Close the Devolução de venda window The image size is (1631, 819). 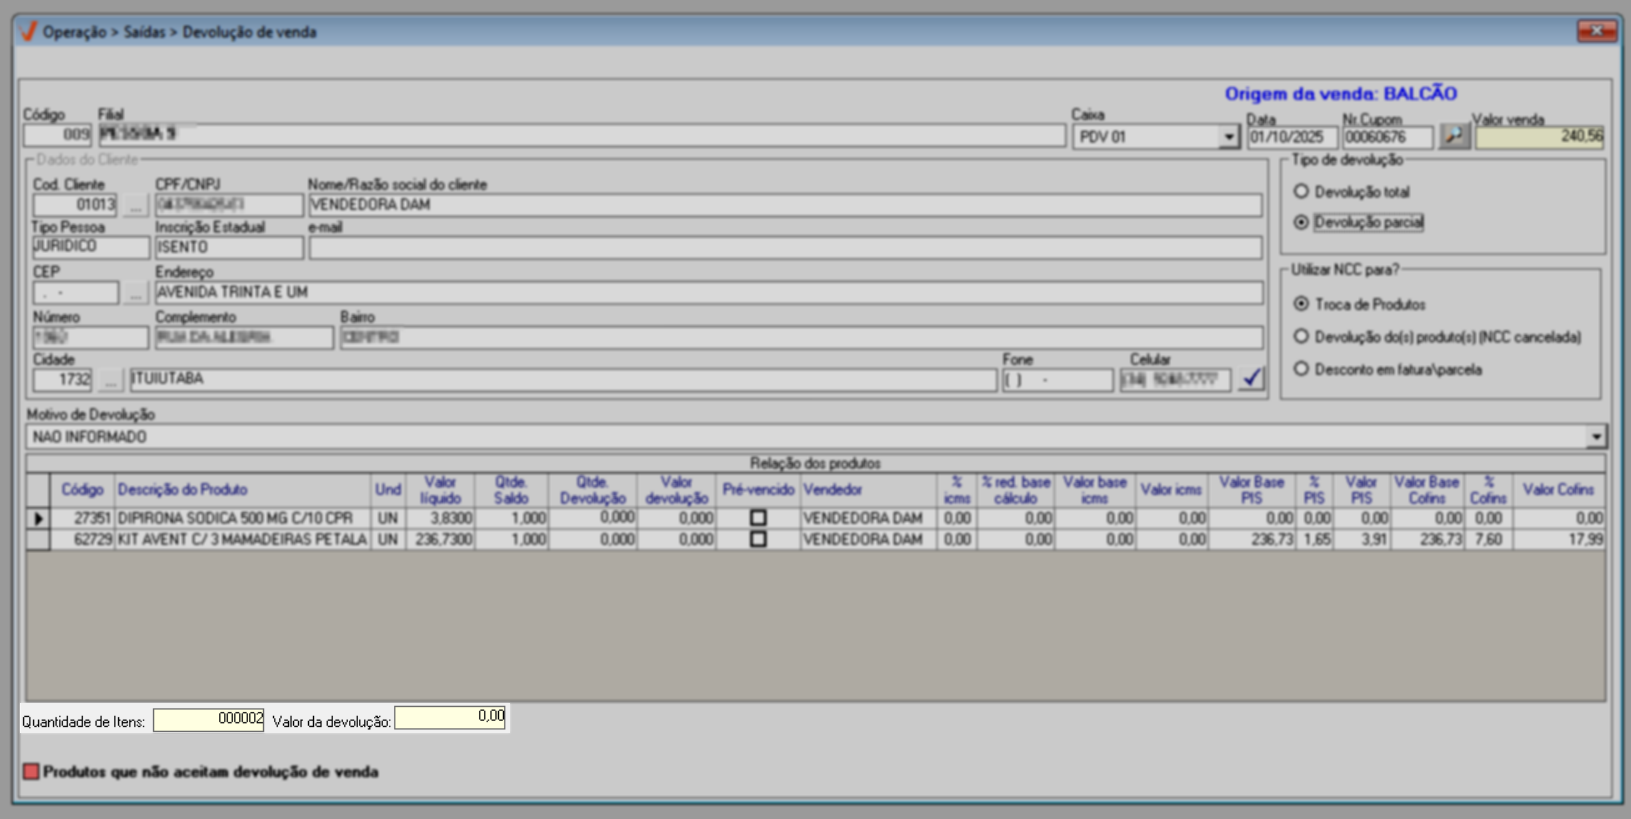1596,32
